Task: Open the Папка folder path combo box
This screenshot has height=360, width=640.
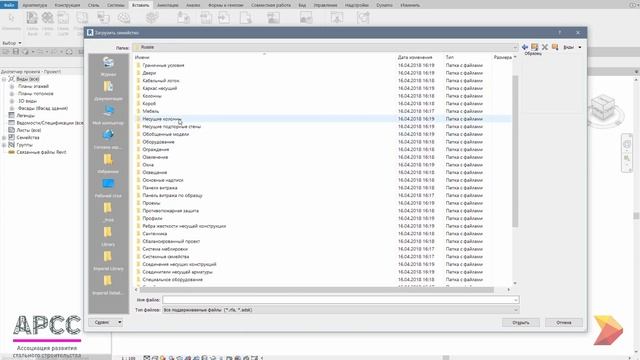Action: coord(325,47)
